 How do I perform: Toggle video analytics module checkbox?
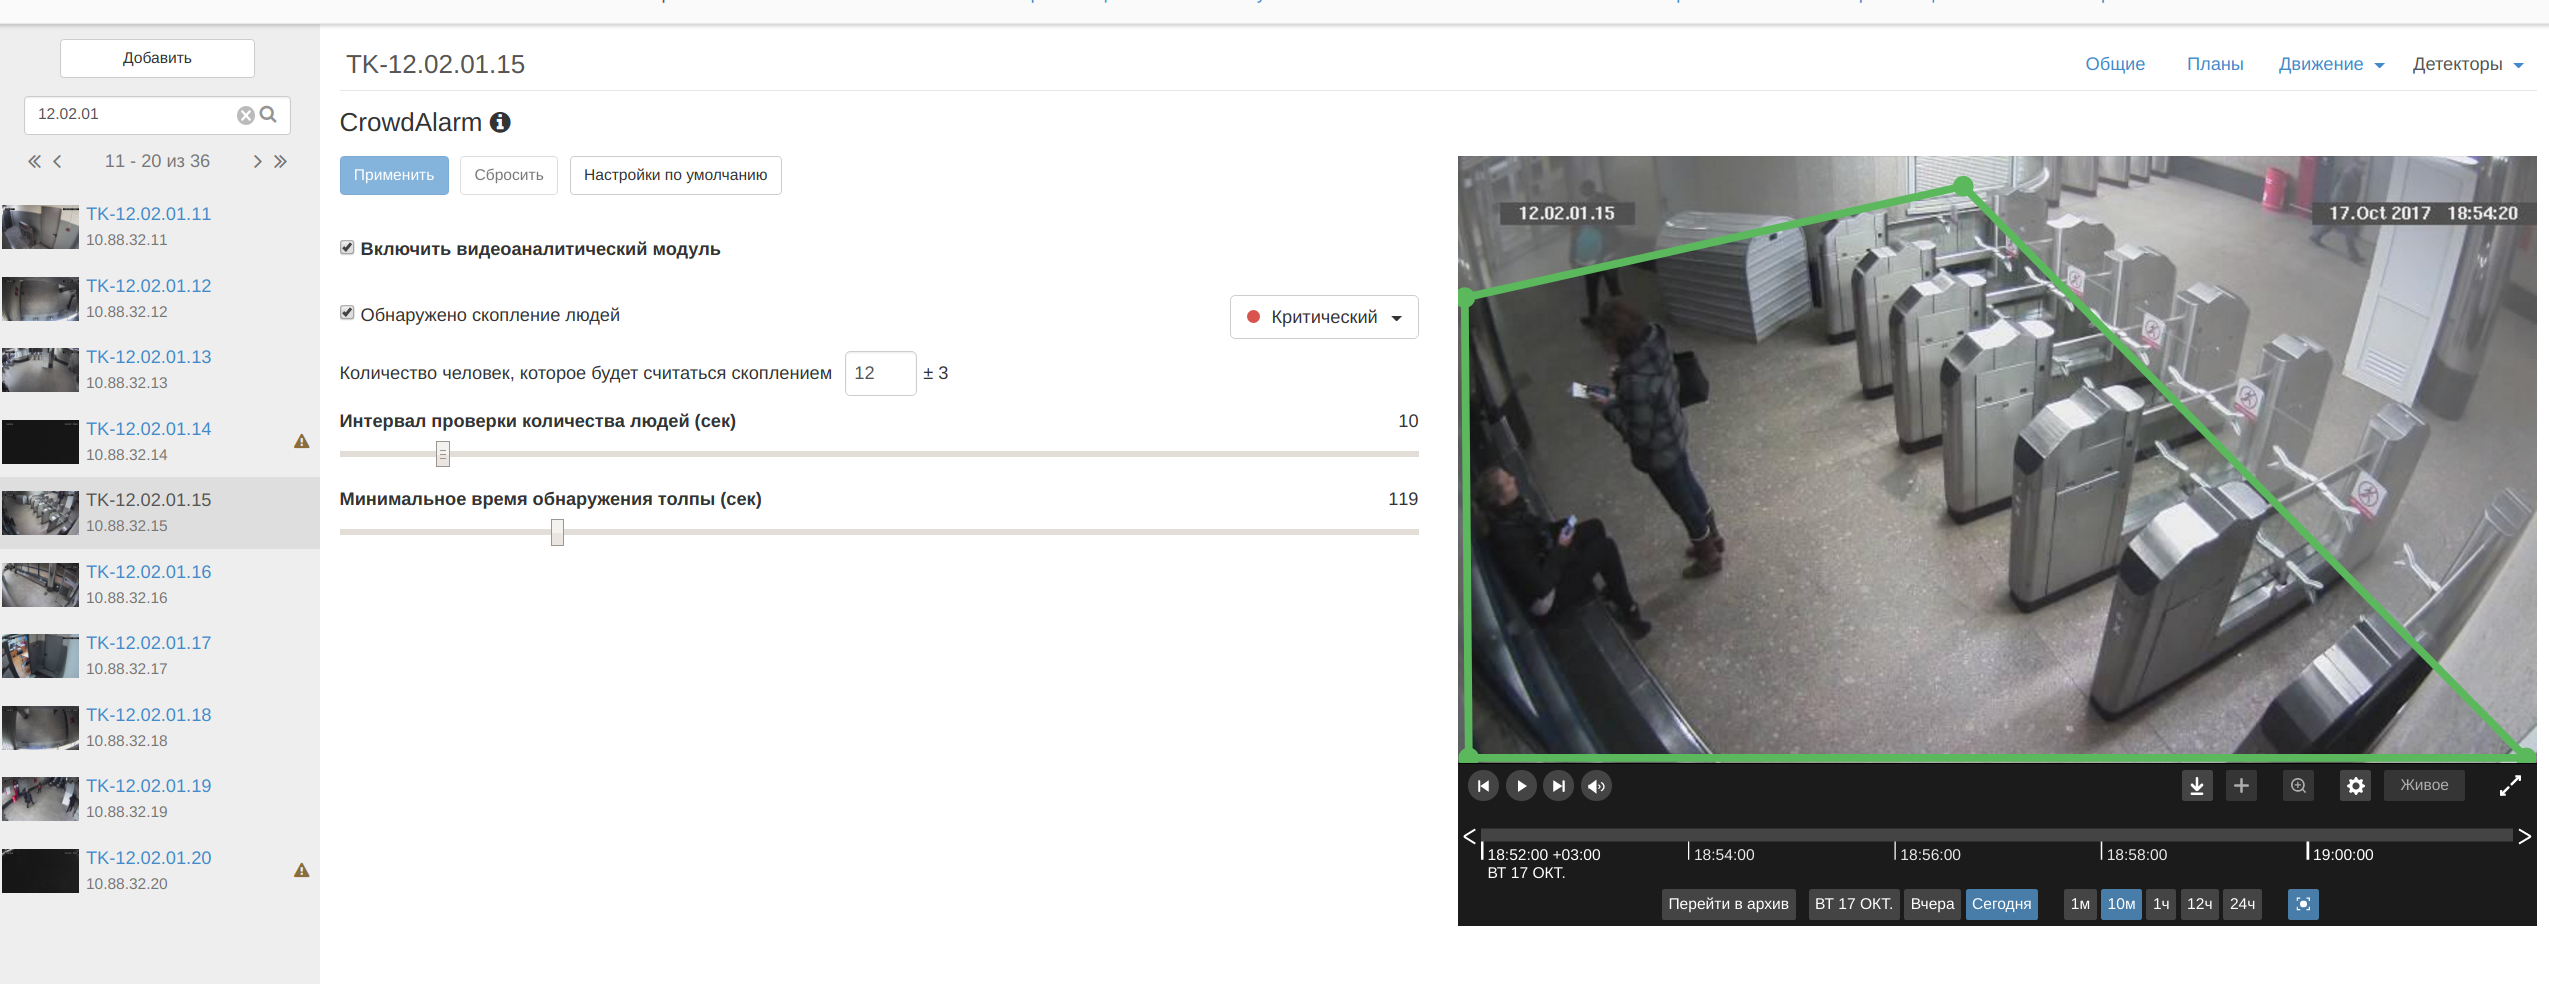click(x=347, y=248)
